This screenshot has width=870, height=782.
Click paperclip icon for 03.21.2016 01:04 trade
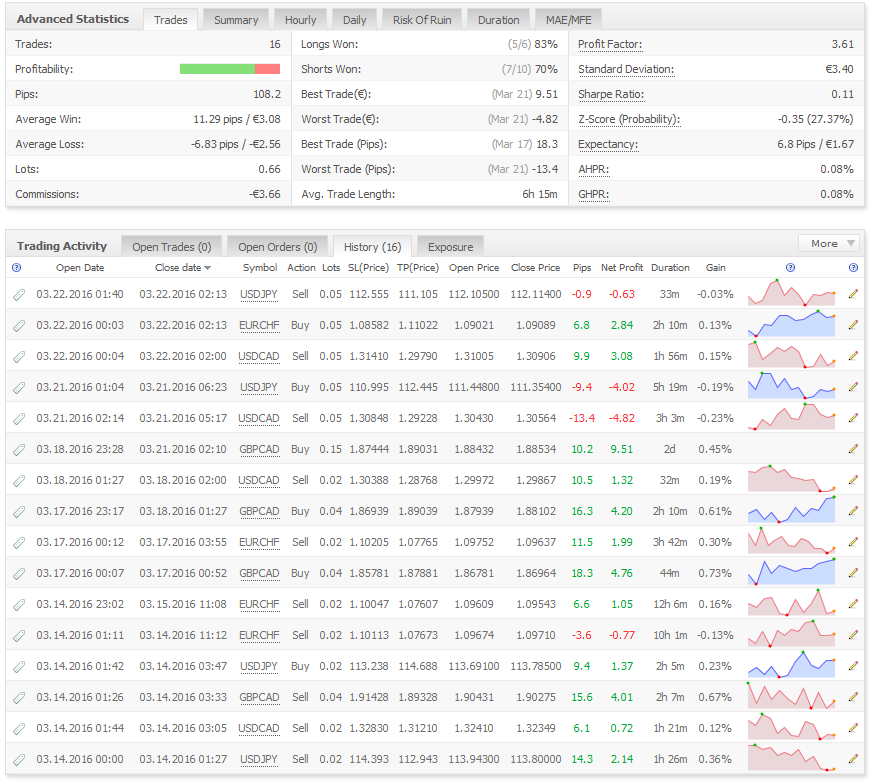pos(19,388)
